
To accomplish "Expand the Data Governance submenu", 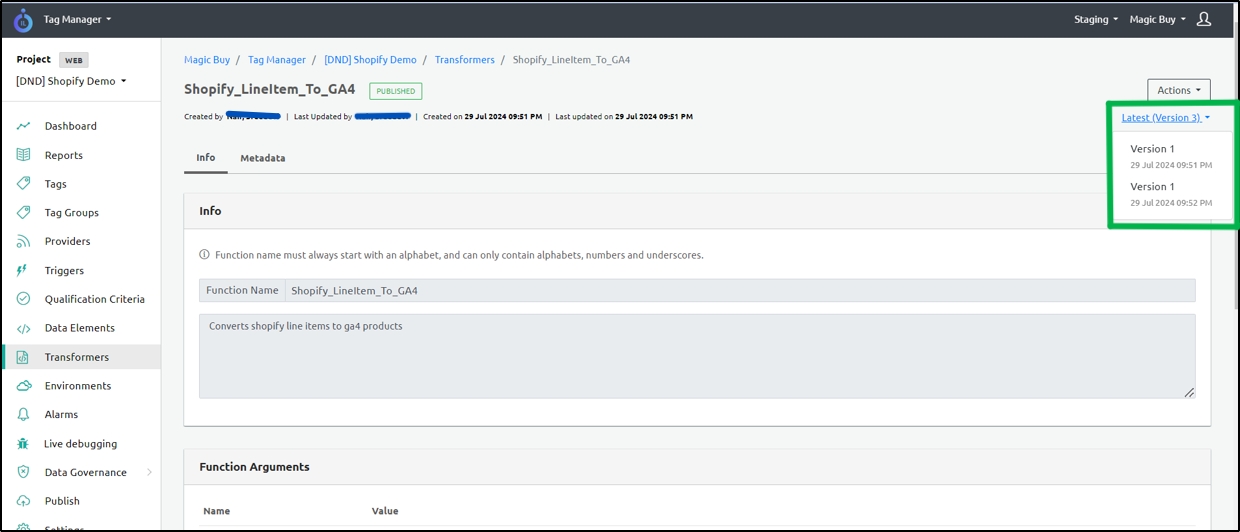I will 149,472.
